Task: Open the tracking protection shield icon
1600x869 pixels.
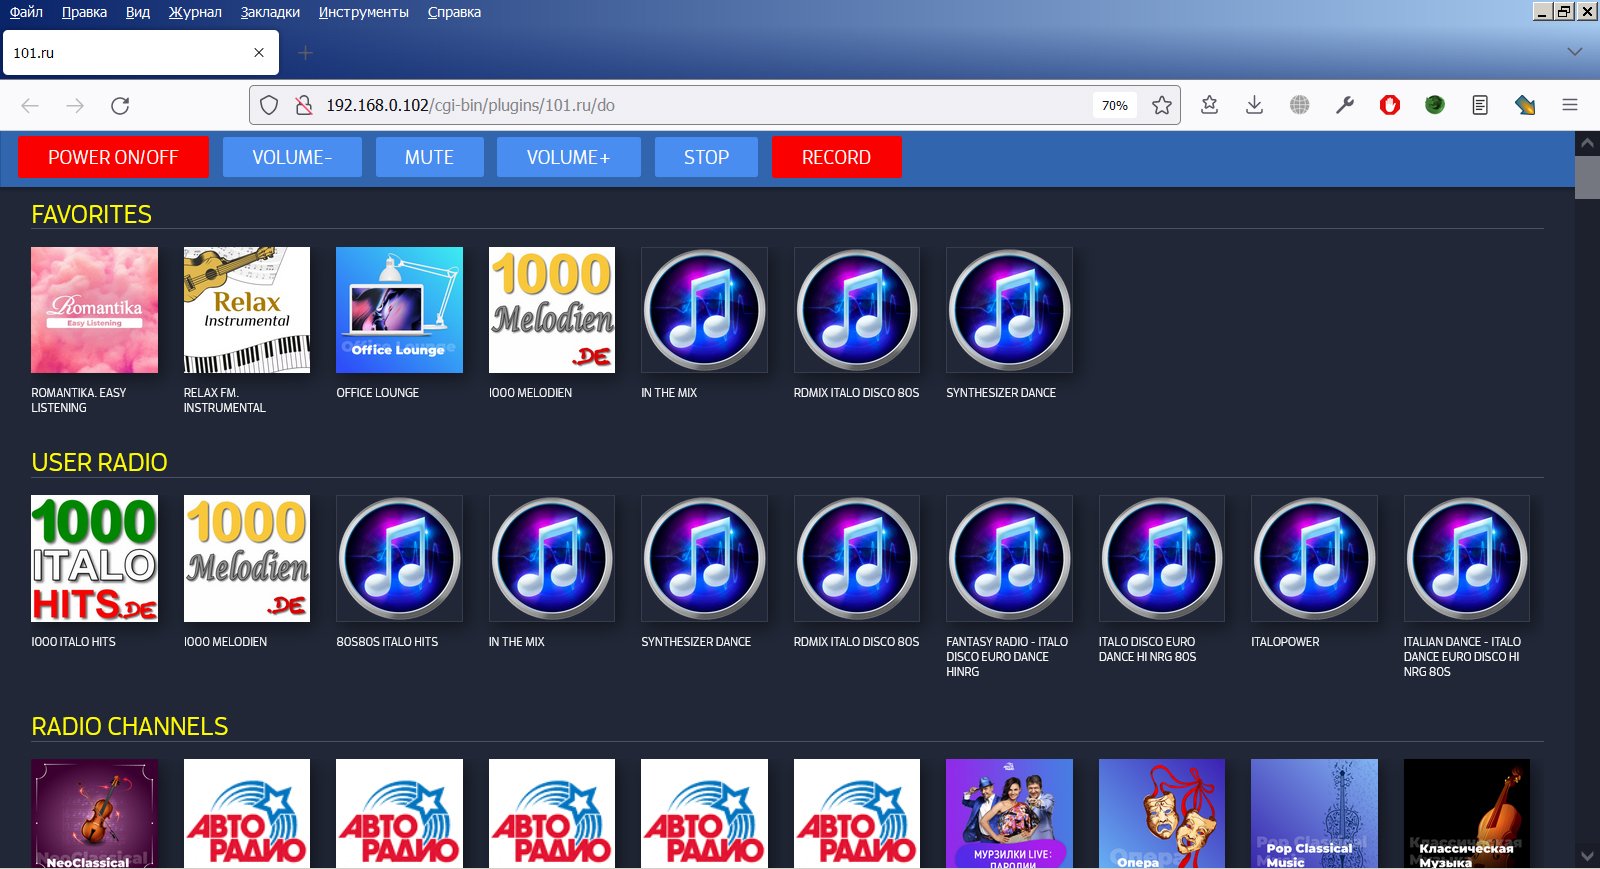Action: [x=269, y=105]
